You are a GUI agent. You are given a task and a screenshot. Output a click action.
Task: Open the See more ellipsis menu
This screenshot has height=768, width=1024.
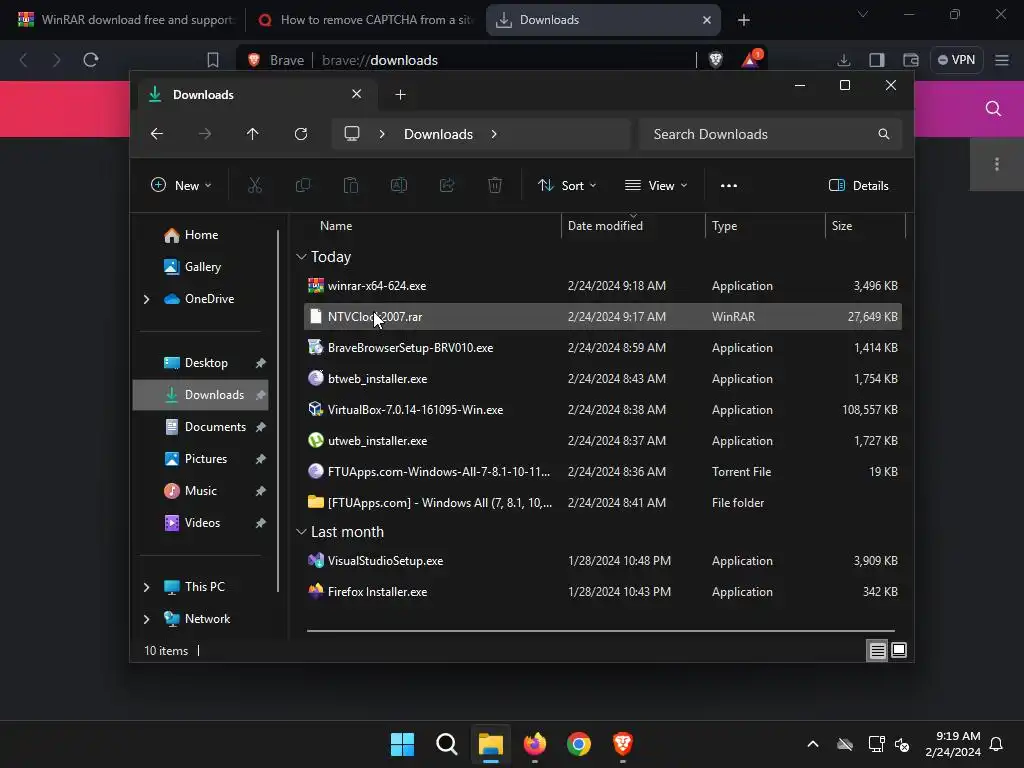tap(729, 185)
